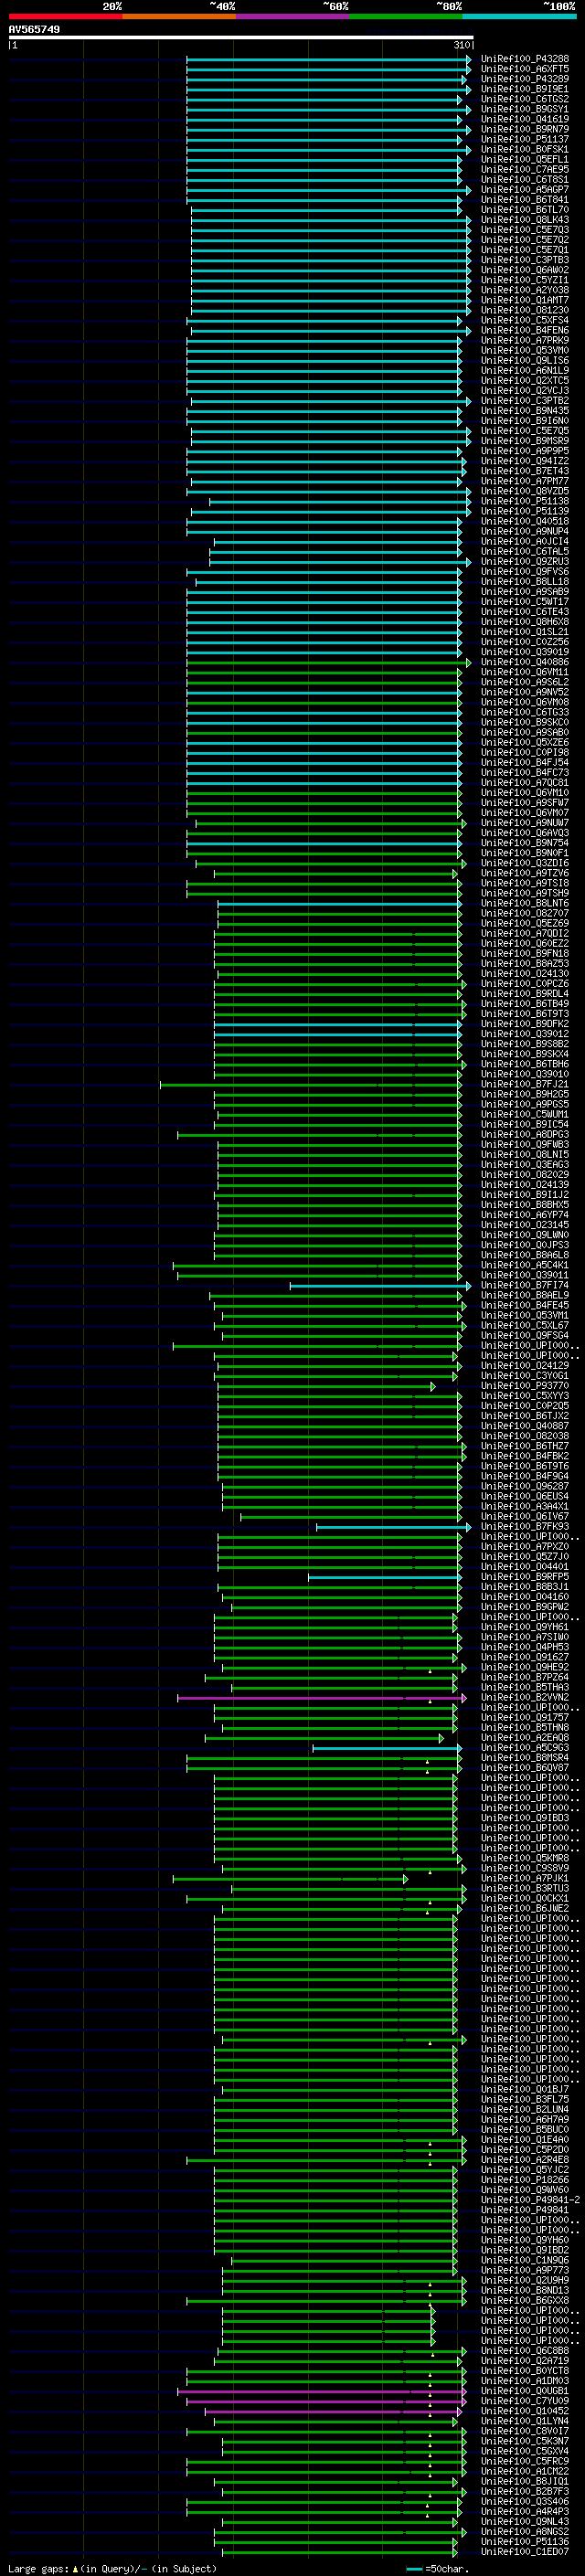Viewport: 585px width, 2576px height.
Task: Select the UniRef100_C3PTB3 label
Action: [525, 260]
